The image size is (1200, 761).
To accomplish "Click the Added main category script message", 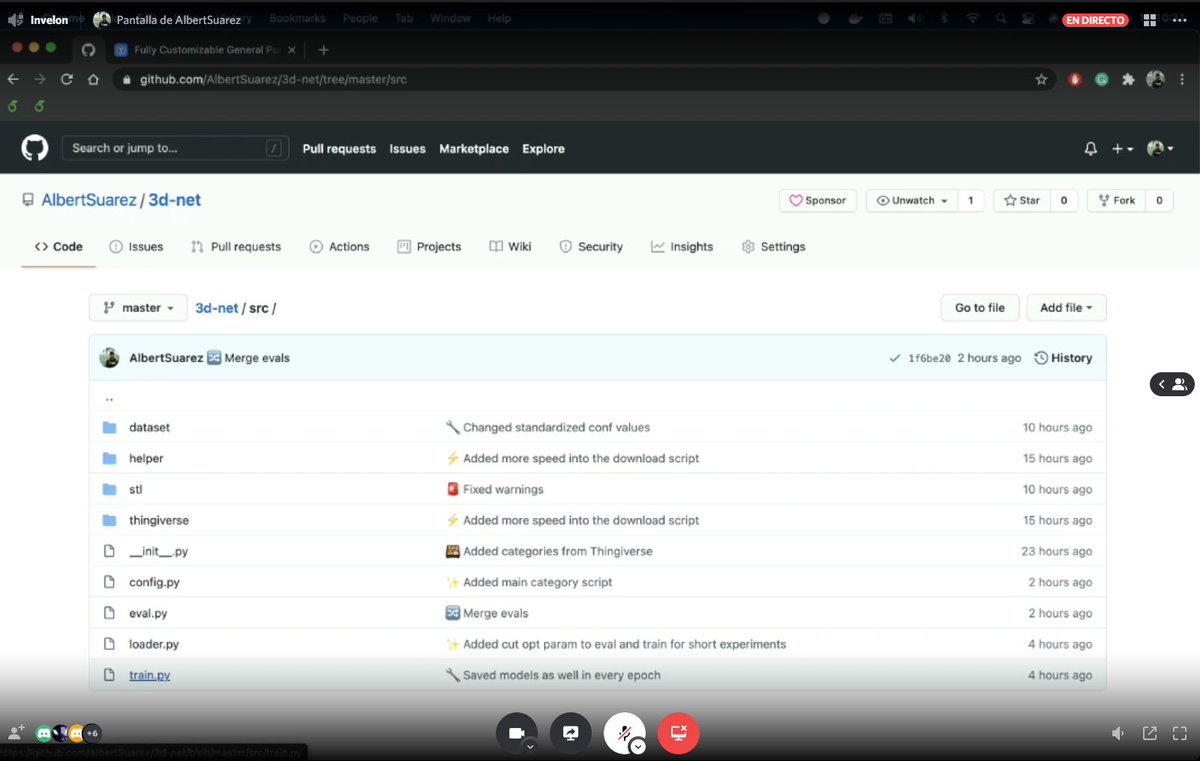I will pyautogui.click(x=538, y=582).
